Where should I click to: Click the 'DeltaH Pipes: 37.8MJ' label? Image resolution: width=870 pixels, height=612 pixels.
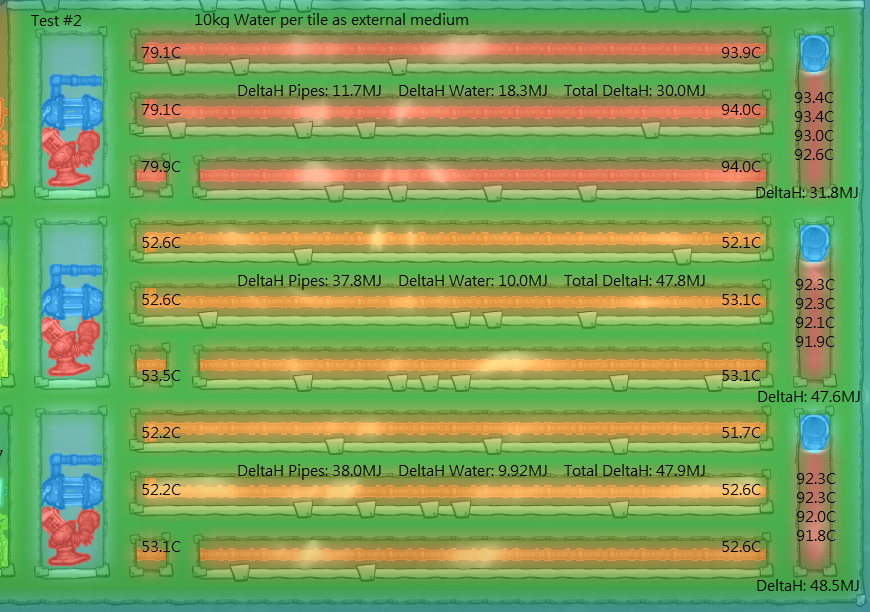(309, 281)
